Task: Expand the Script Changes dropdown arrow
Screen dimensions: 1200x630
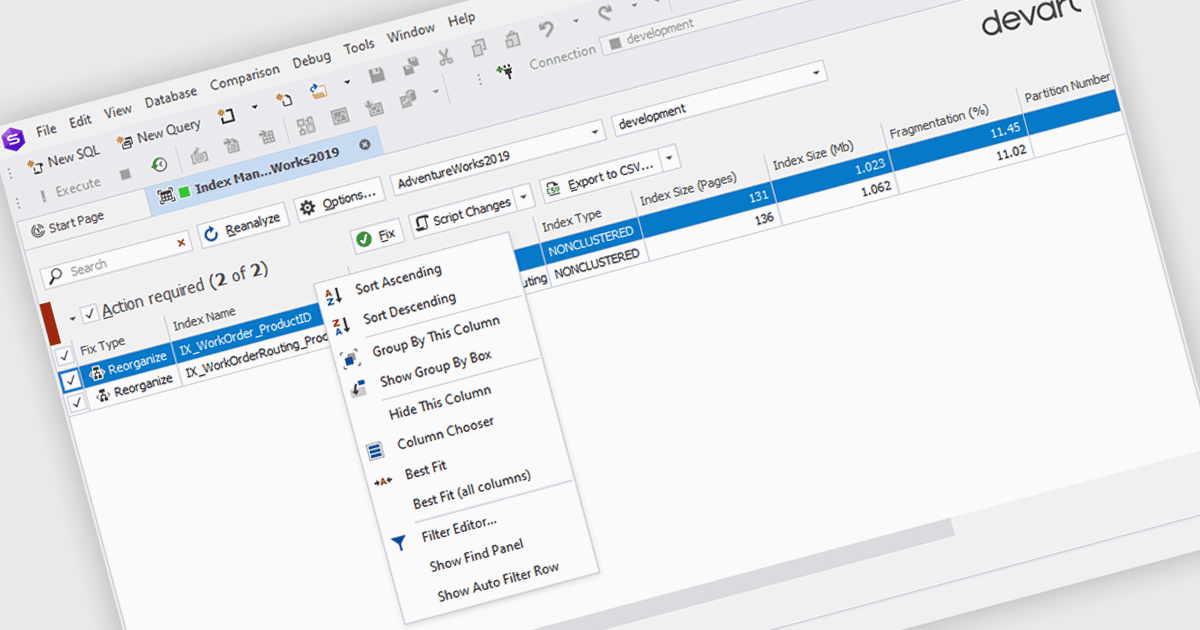Action: coord(523,198)
